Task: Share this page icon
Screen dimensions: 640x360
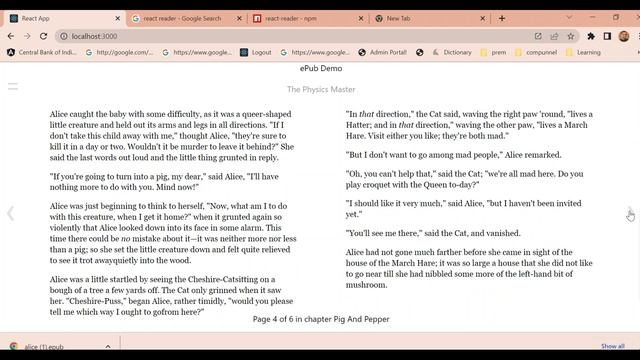Action: tap(554, 36)
